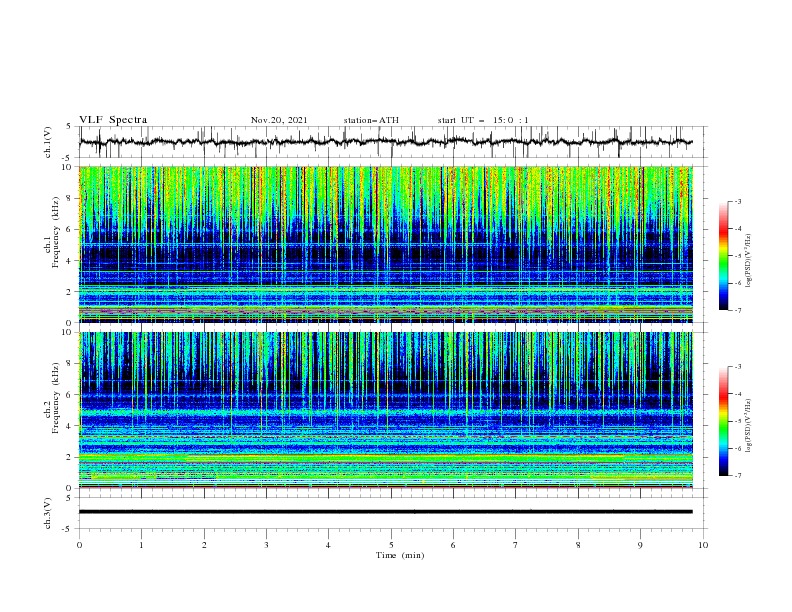The image size is (792, 612).
Task: Click the "-5" tick on ch.3(V) voltage axis
Action: [68, 529]
